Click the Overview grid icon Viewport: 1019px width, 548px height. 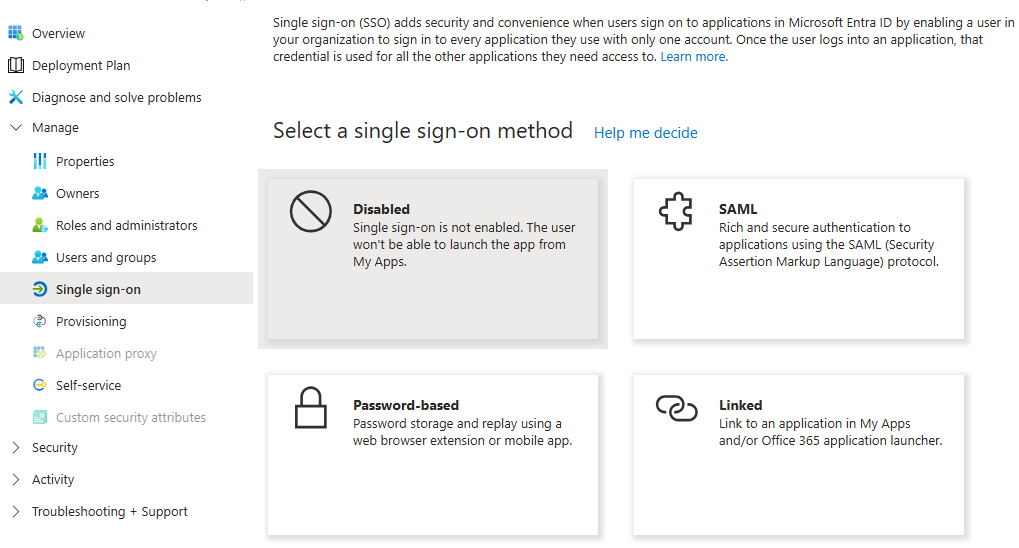(x=15, y=33)
